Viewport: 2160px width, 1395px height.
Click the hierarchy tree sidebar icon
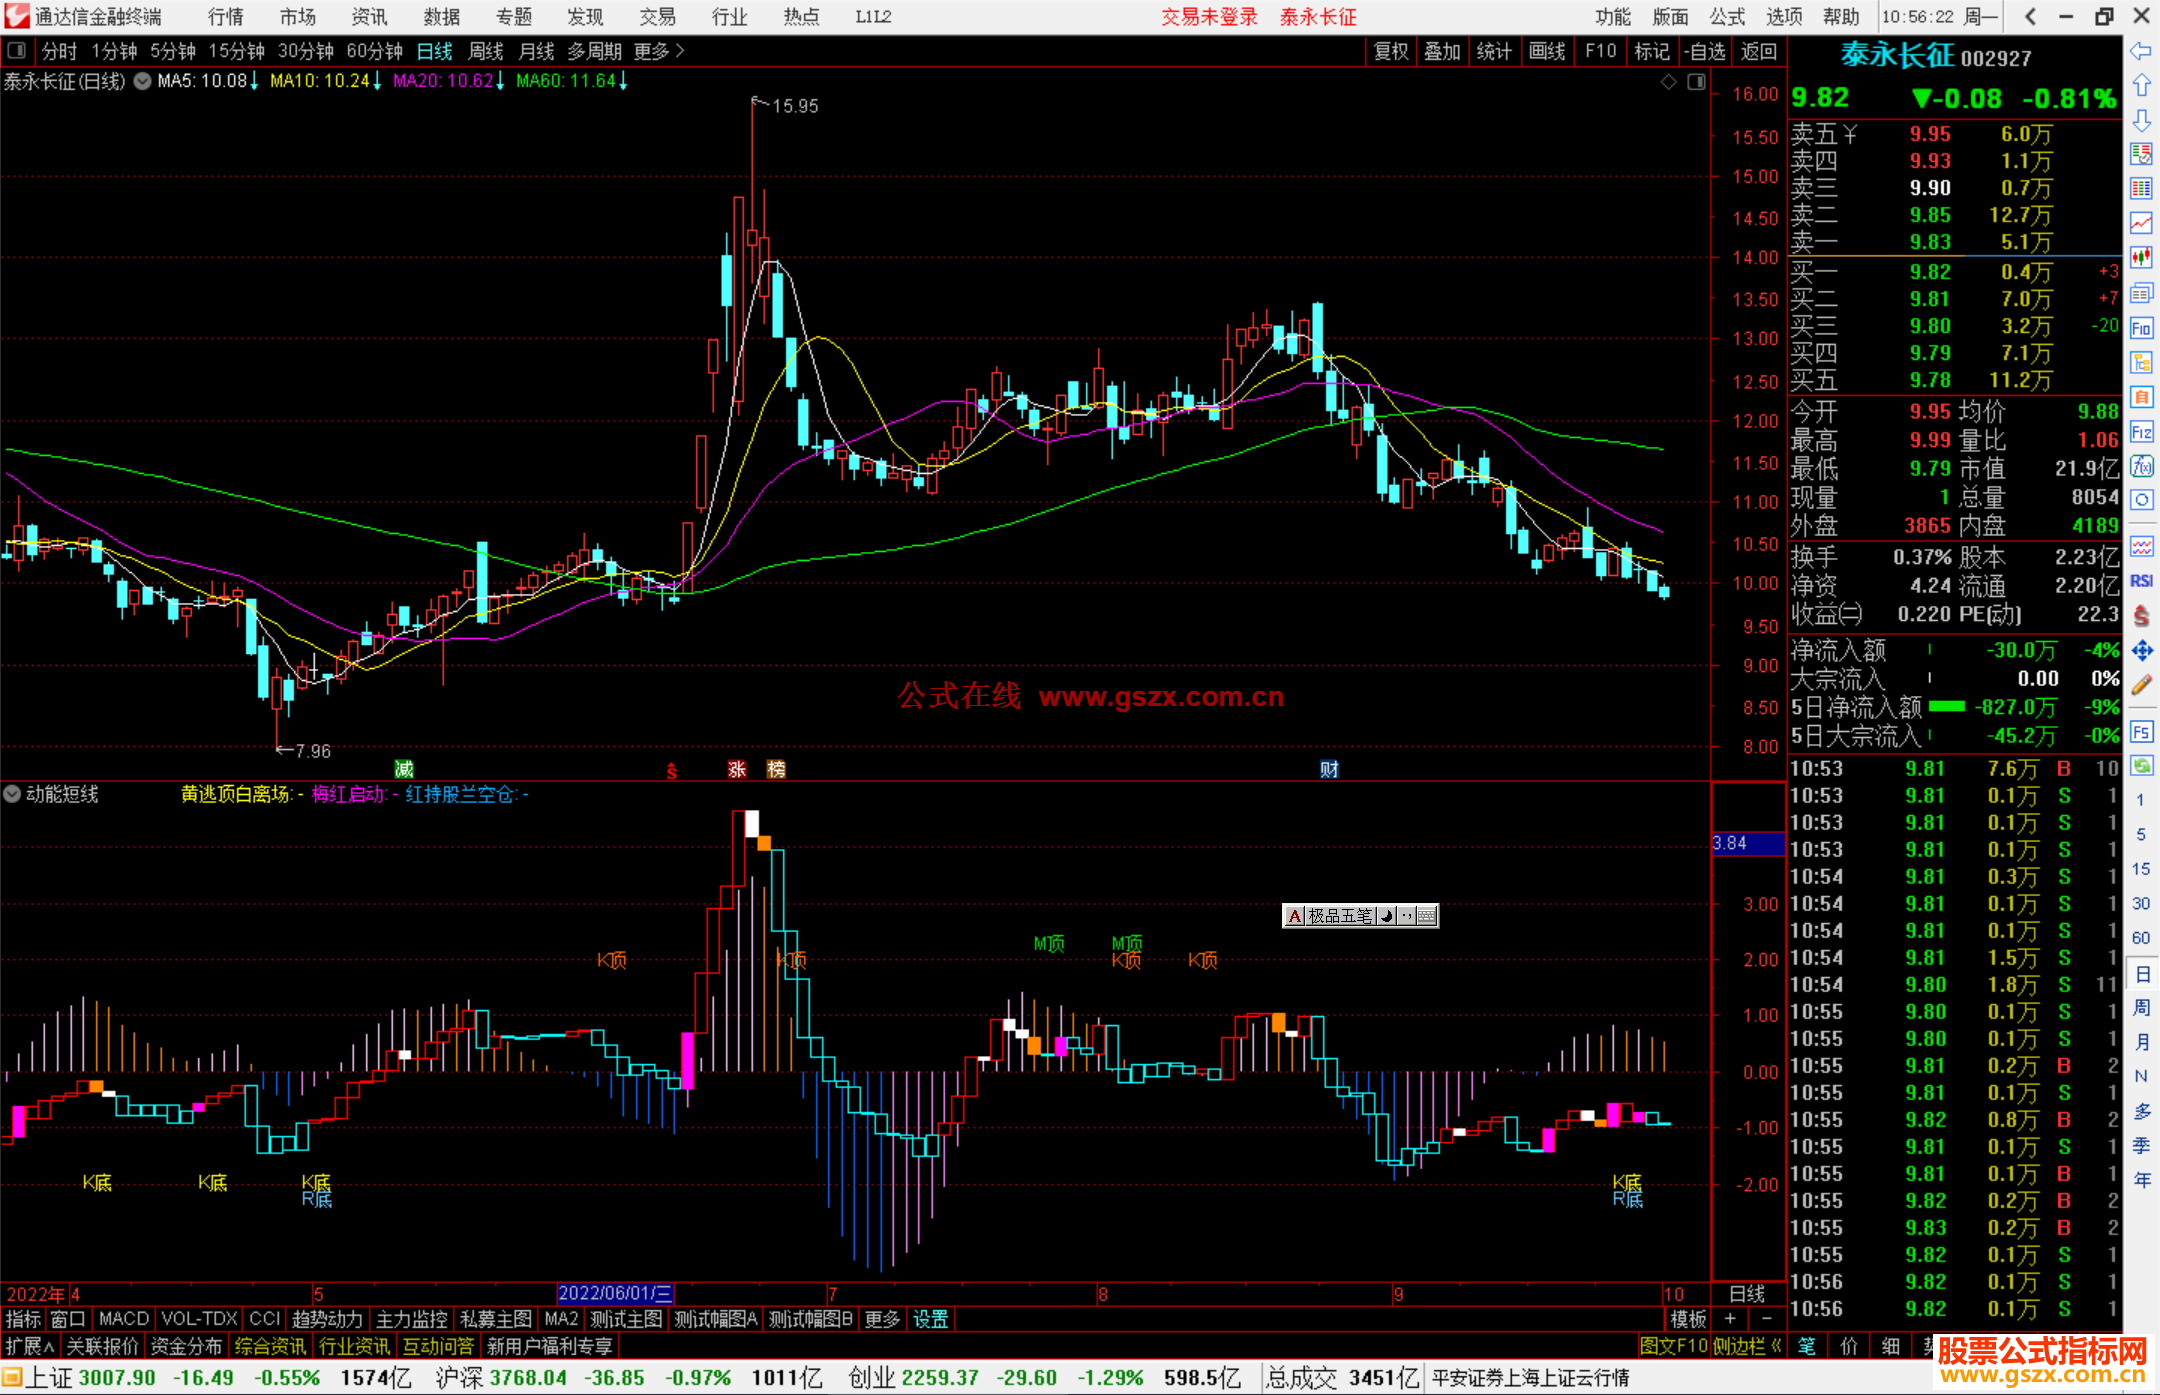coord(2141,362)
